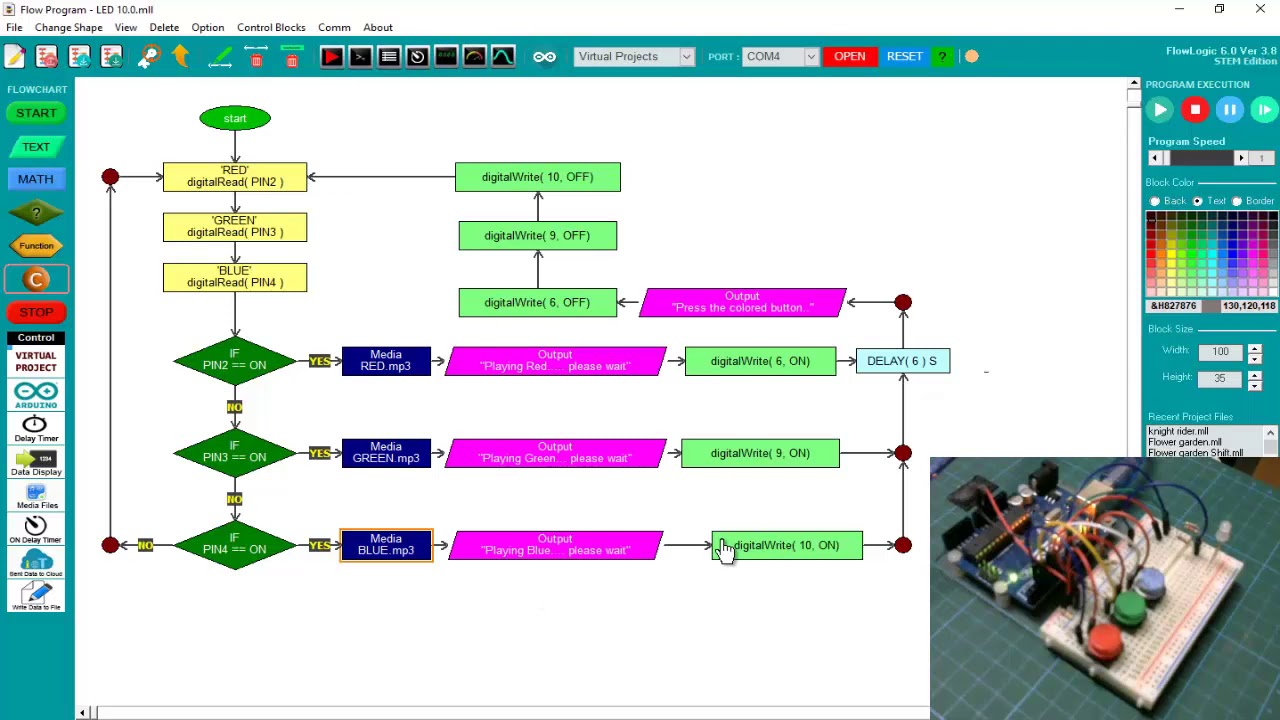
Task: Open the Option menu
Action: click(x=208, y=27)
